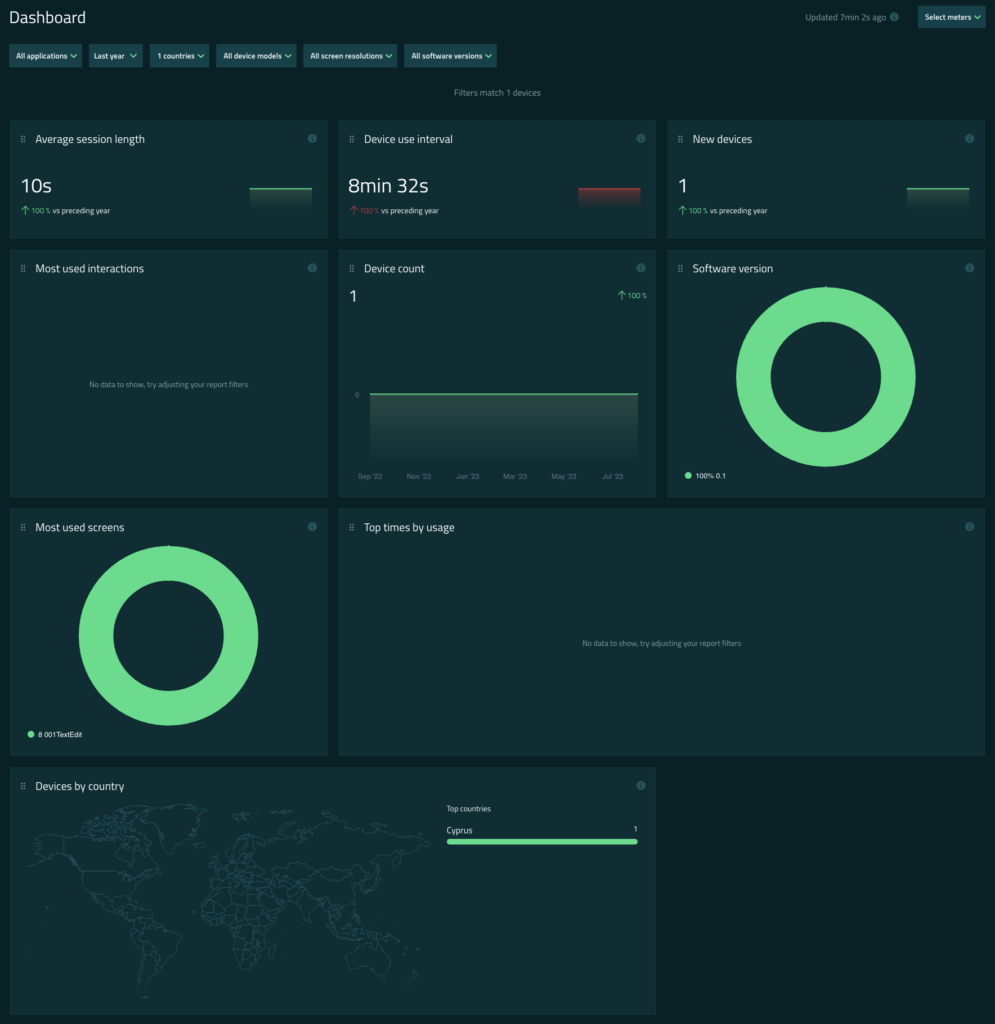Click info icon on Device use interval card
This screenshot has width=995, height=1024.
point(641,139)
